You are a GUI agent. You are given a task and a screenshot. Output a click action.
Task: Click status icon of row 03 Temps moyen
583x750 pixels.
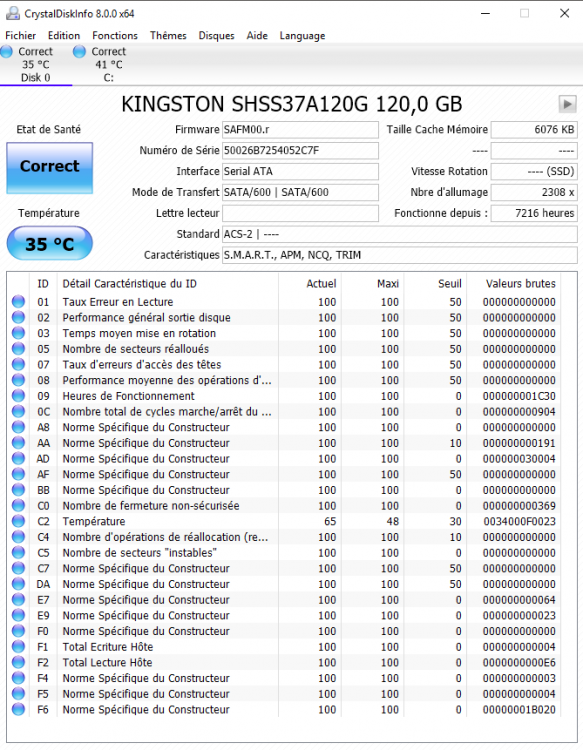(18, 333)
